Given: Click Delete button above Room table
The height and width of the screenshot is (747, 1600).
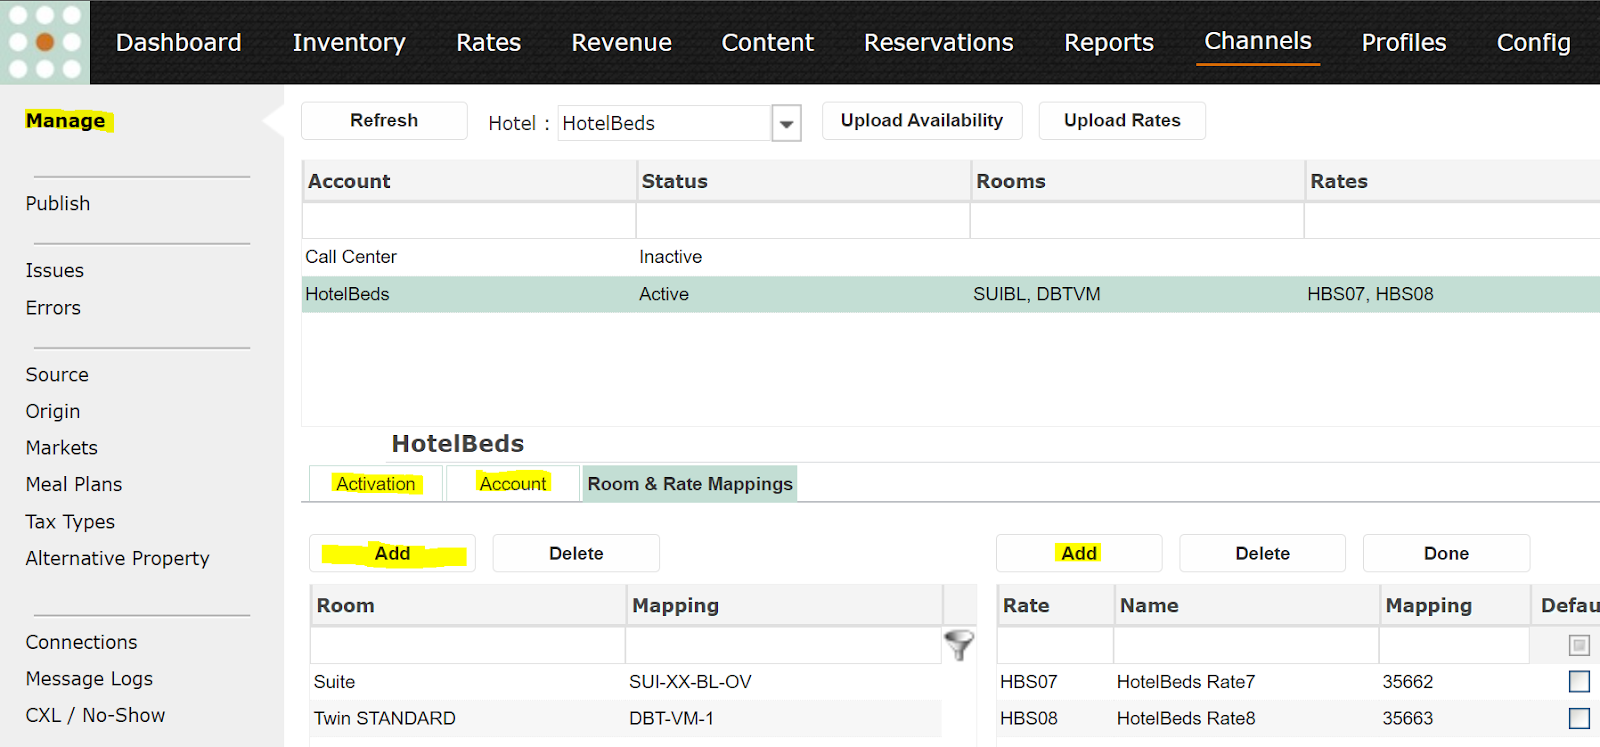Looking at the screenshot, I should coord(576,553).
